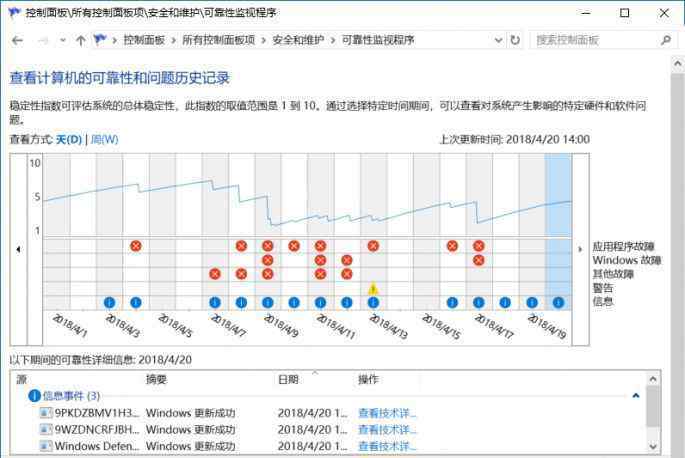This screenshot has height=458, width=685.
Task: Open 控制面板 breadcrumb
Action: (x=144, y=40)
